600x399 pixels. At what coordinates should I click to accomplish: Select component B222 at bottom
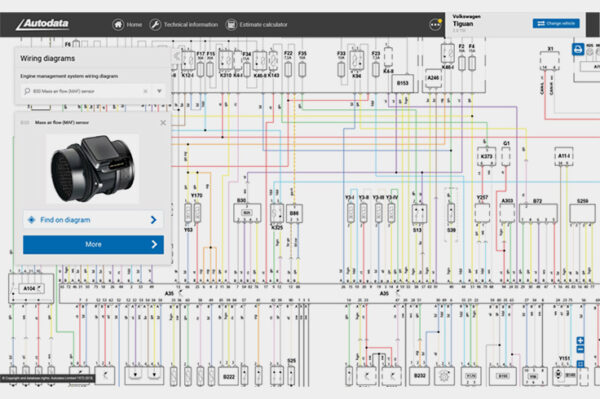(228, 376)
